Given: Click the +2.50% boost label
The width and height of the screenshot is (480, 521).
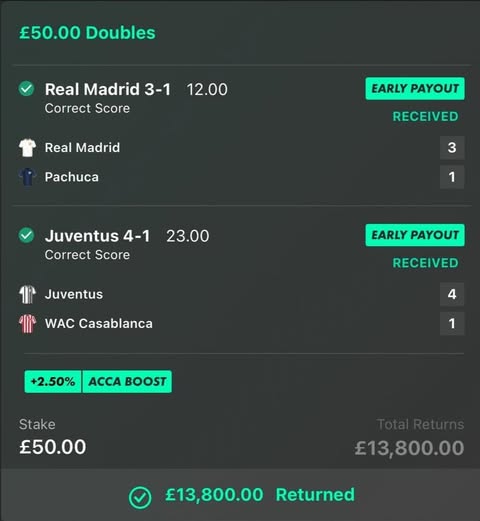Looking at the screenshot, I should (x=53, y=382).
